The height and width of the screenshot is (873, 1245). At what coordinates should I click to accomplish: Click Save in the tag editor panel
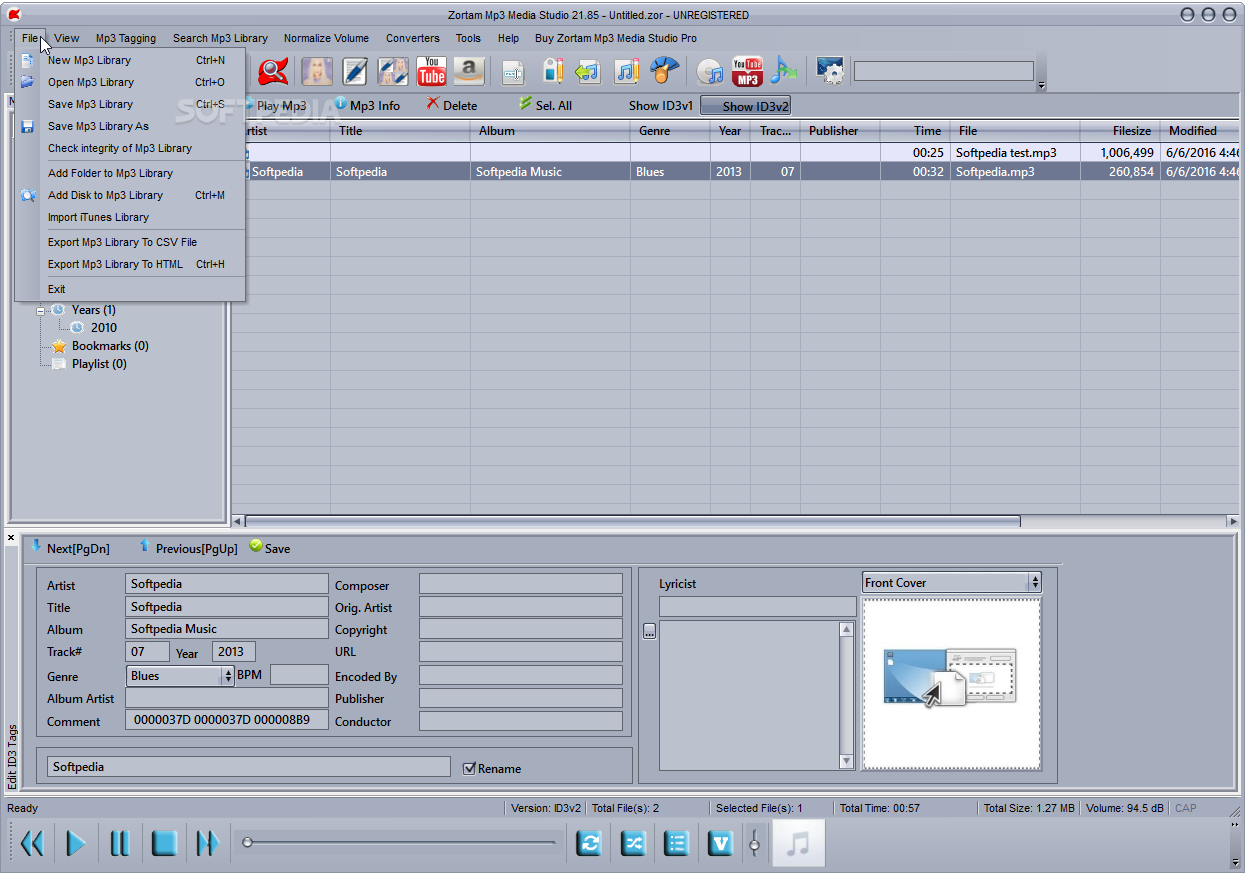point(270,548)
